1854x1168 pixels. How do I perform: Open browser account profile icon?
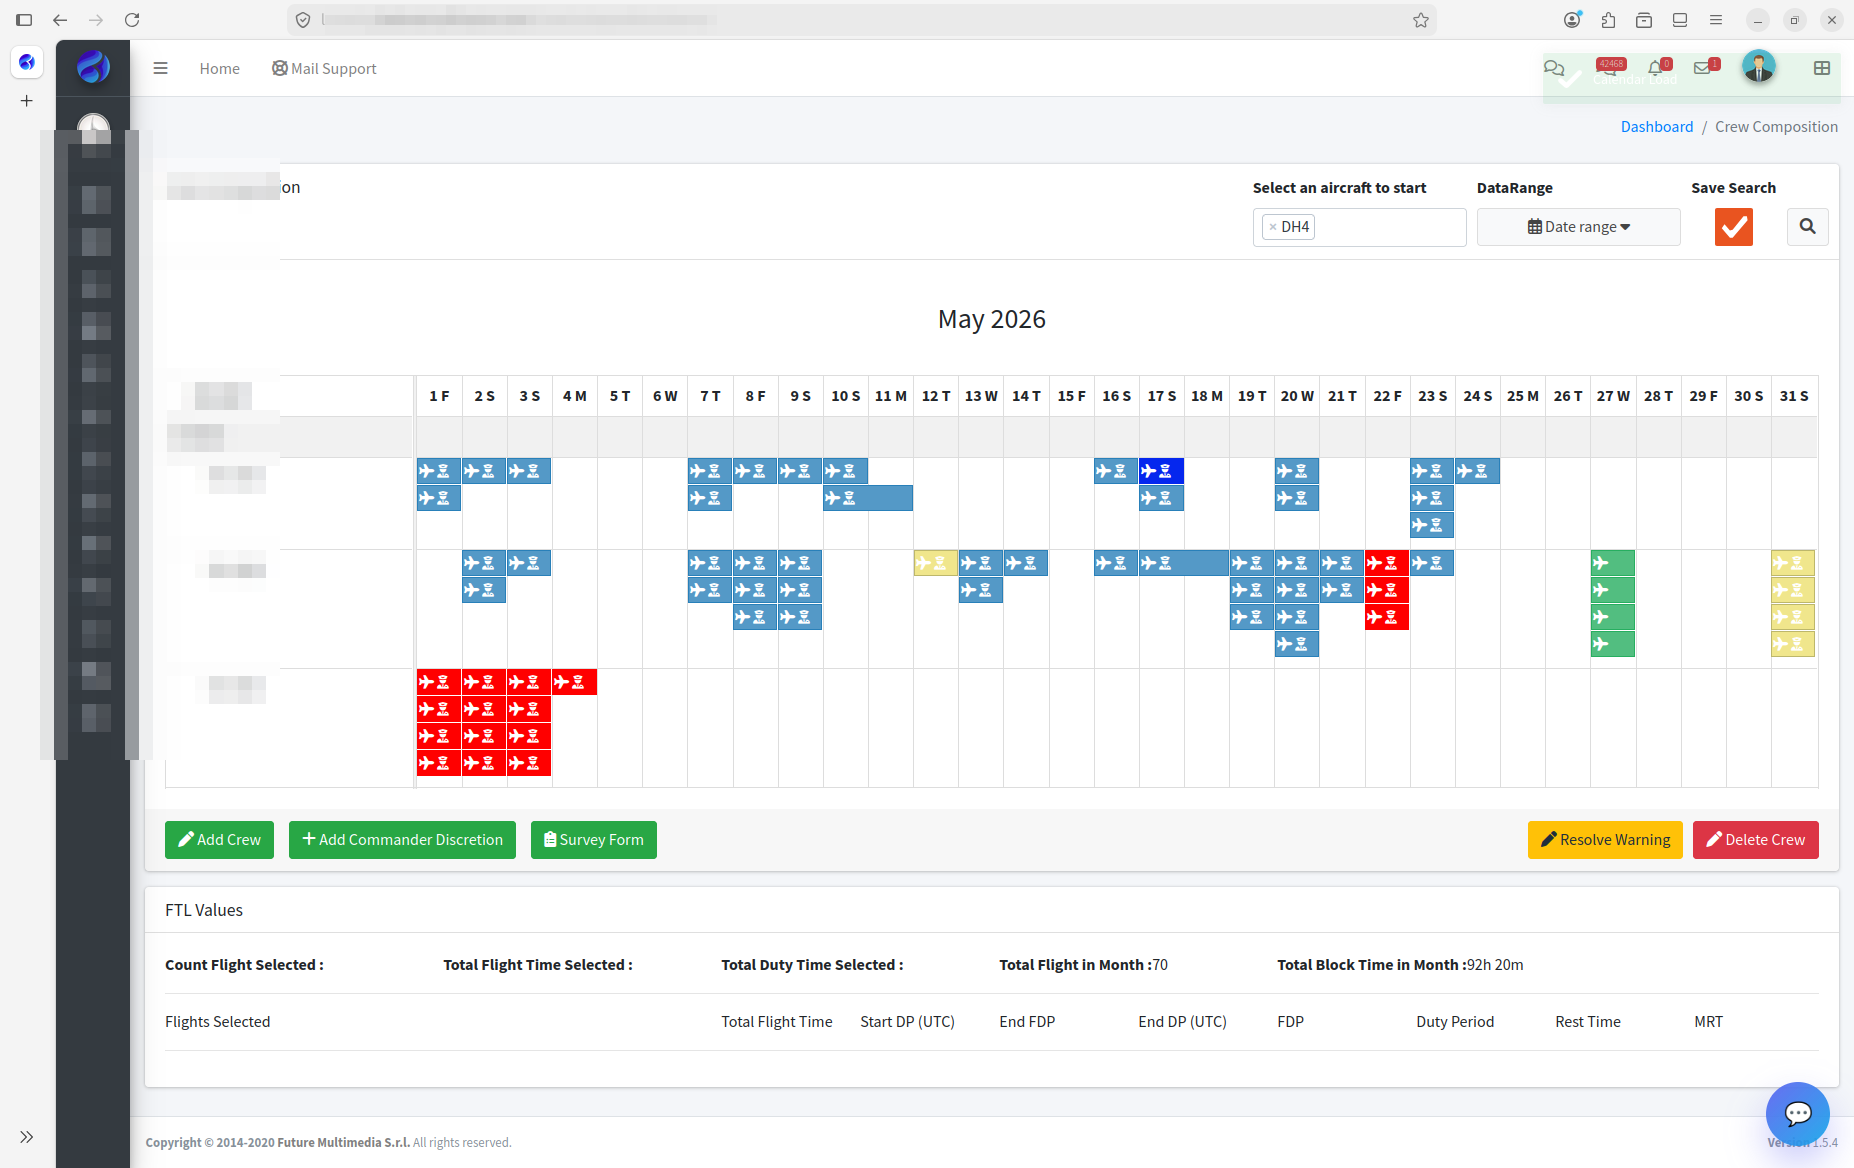click(1572, 20)
